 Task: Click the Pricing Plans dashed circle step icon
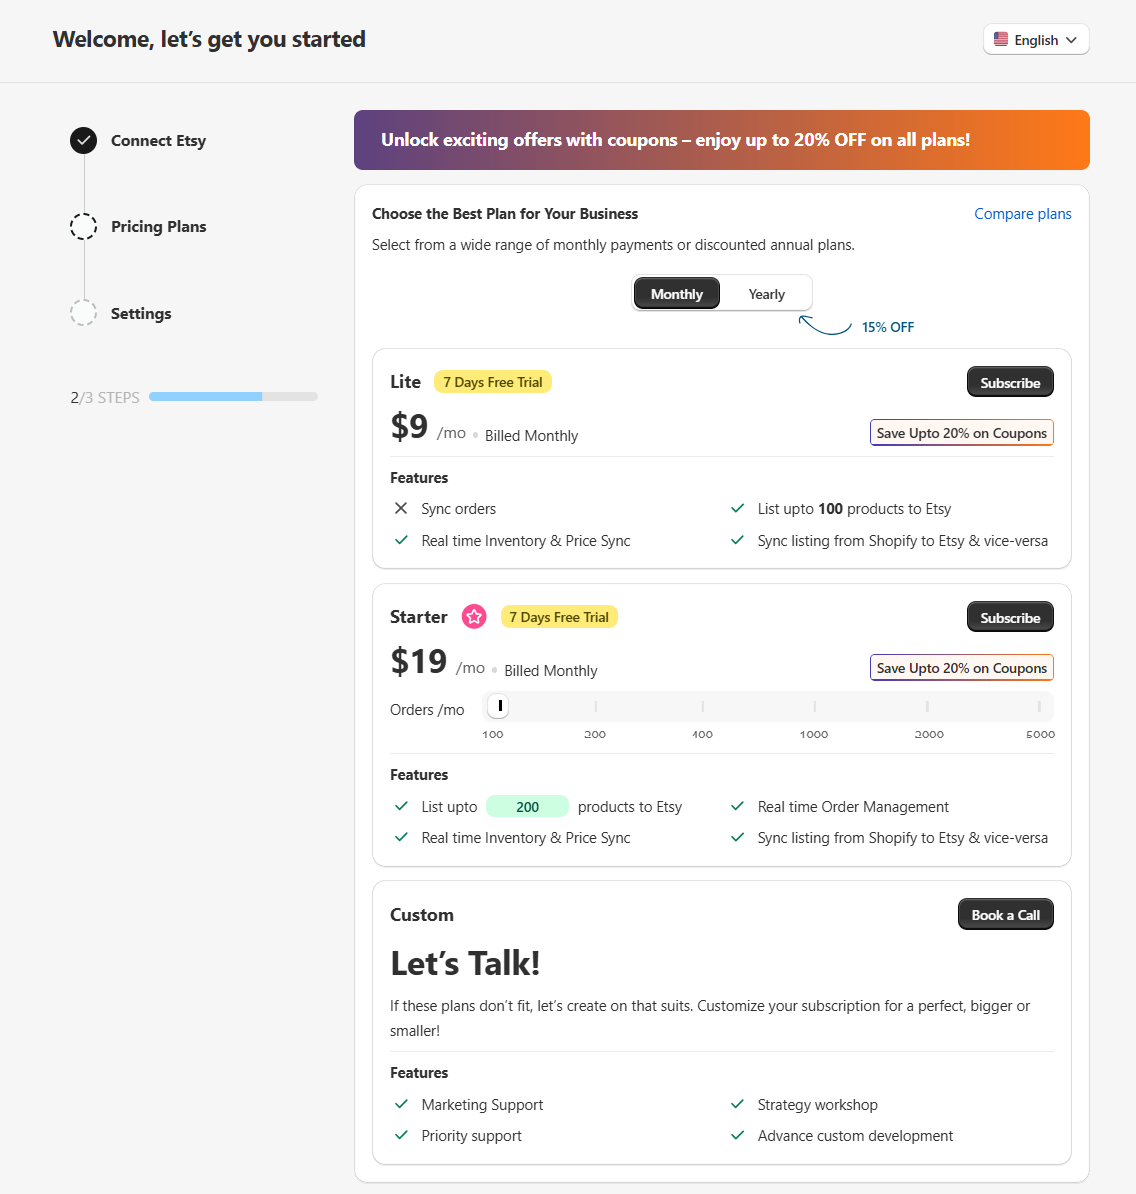point(84,226)
